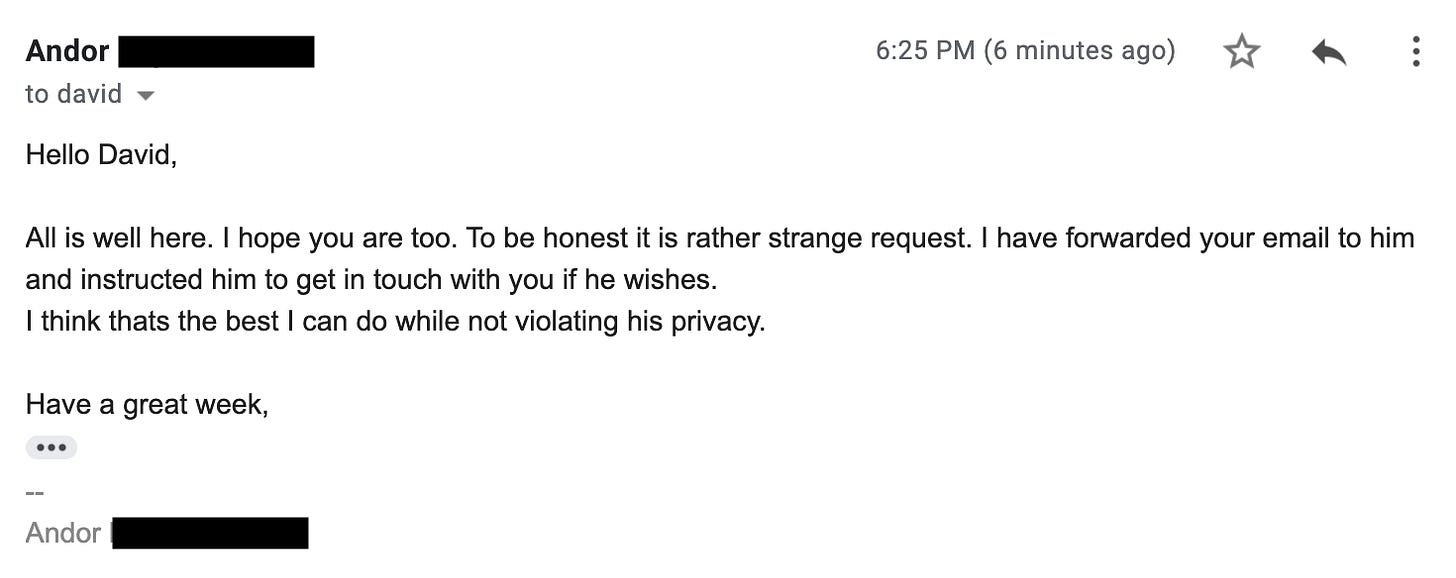Click the redacted box next to sender name
Viewport: 1456px width, 578px height.
pyautogui.click(x=216, y=51)
